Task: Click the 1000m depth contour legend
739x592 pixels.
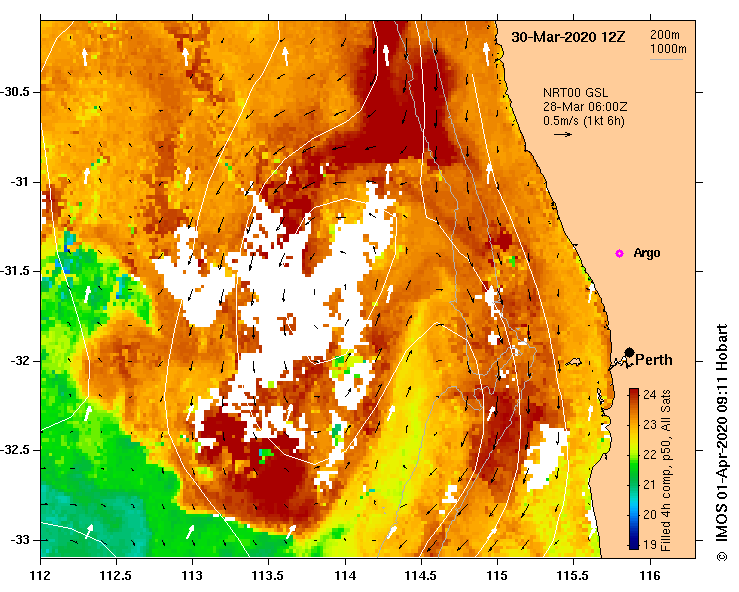Action: click(x=668, y=49)
